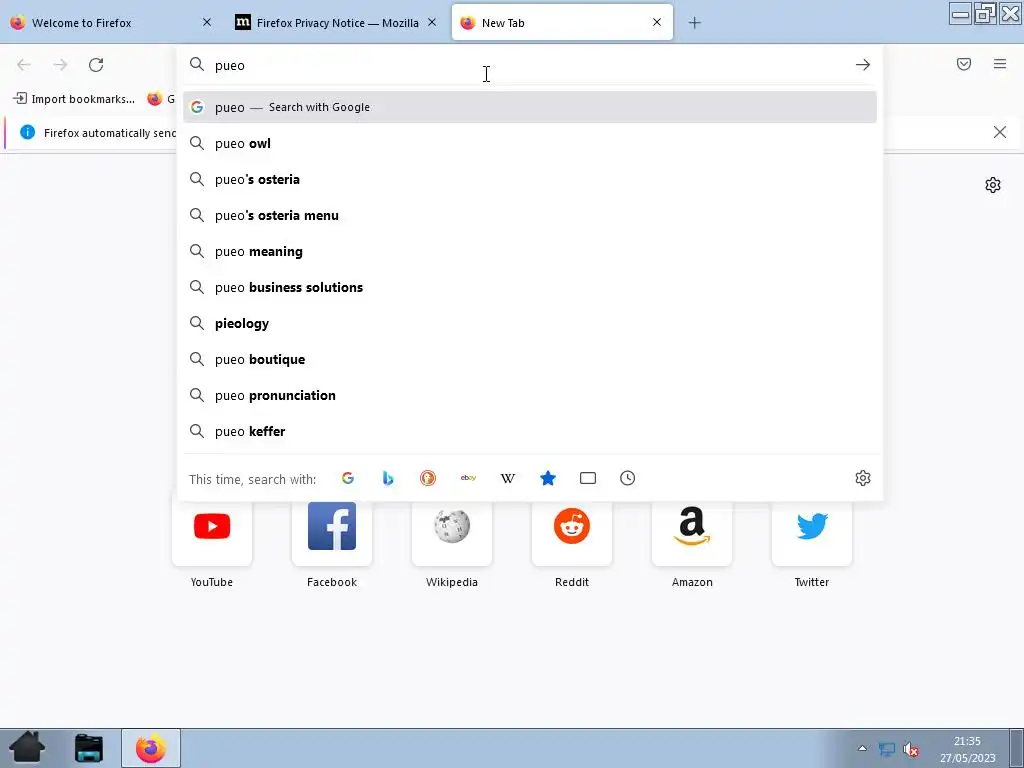Click the Go arrow in the address bar
Image resolution: width=1024 pixels, height=768 pixels.
pos(863,65)
